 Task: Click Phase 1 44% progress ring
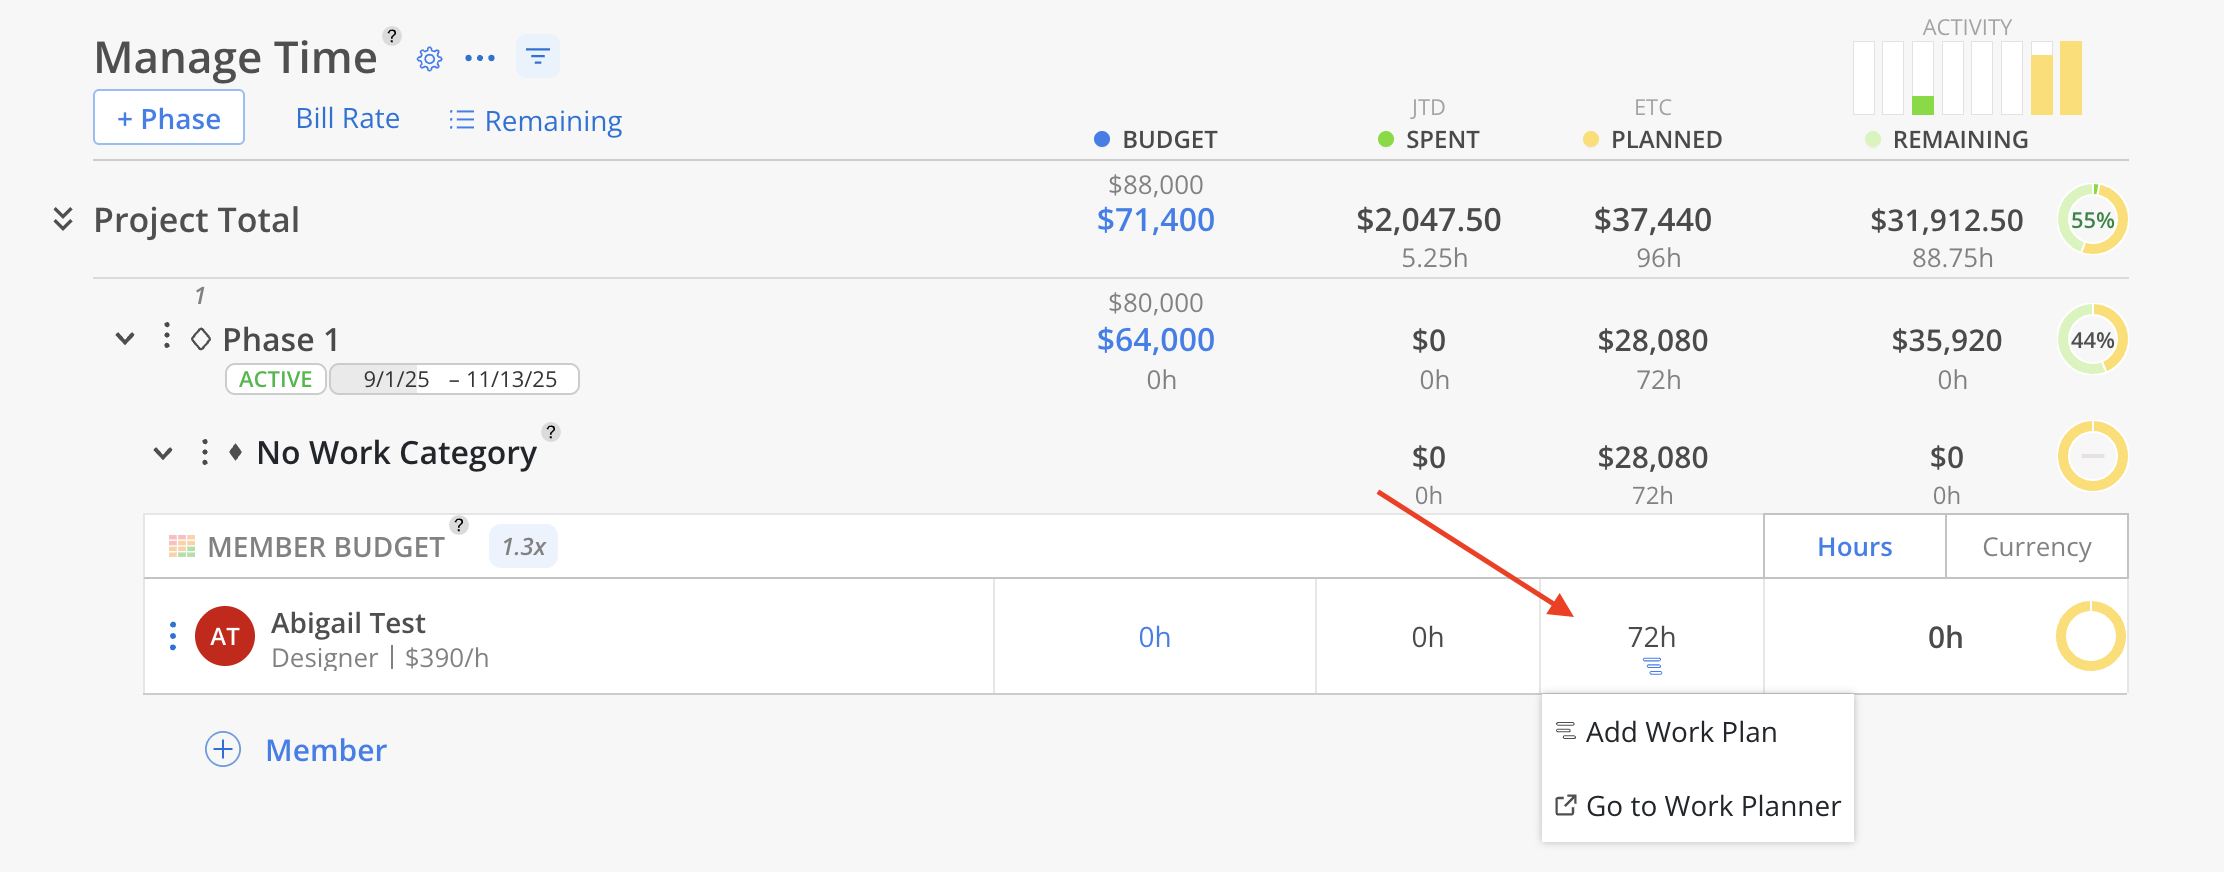pos(2092,340)
